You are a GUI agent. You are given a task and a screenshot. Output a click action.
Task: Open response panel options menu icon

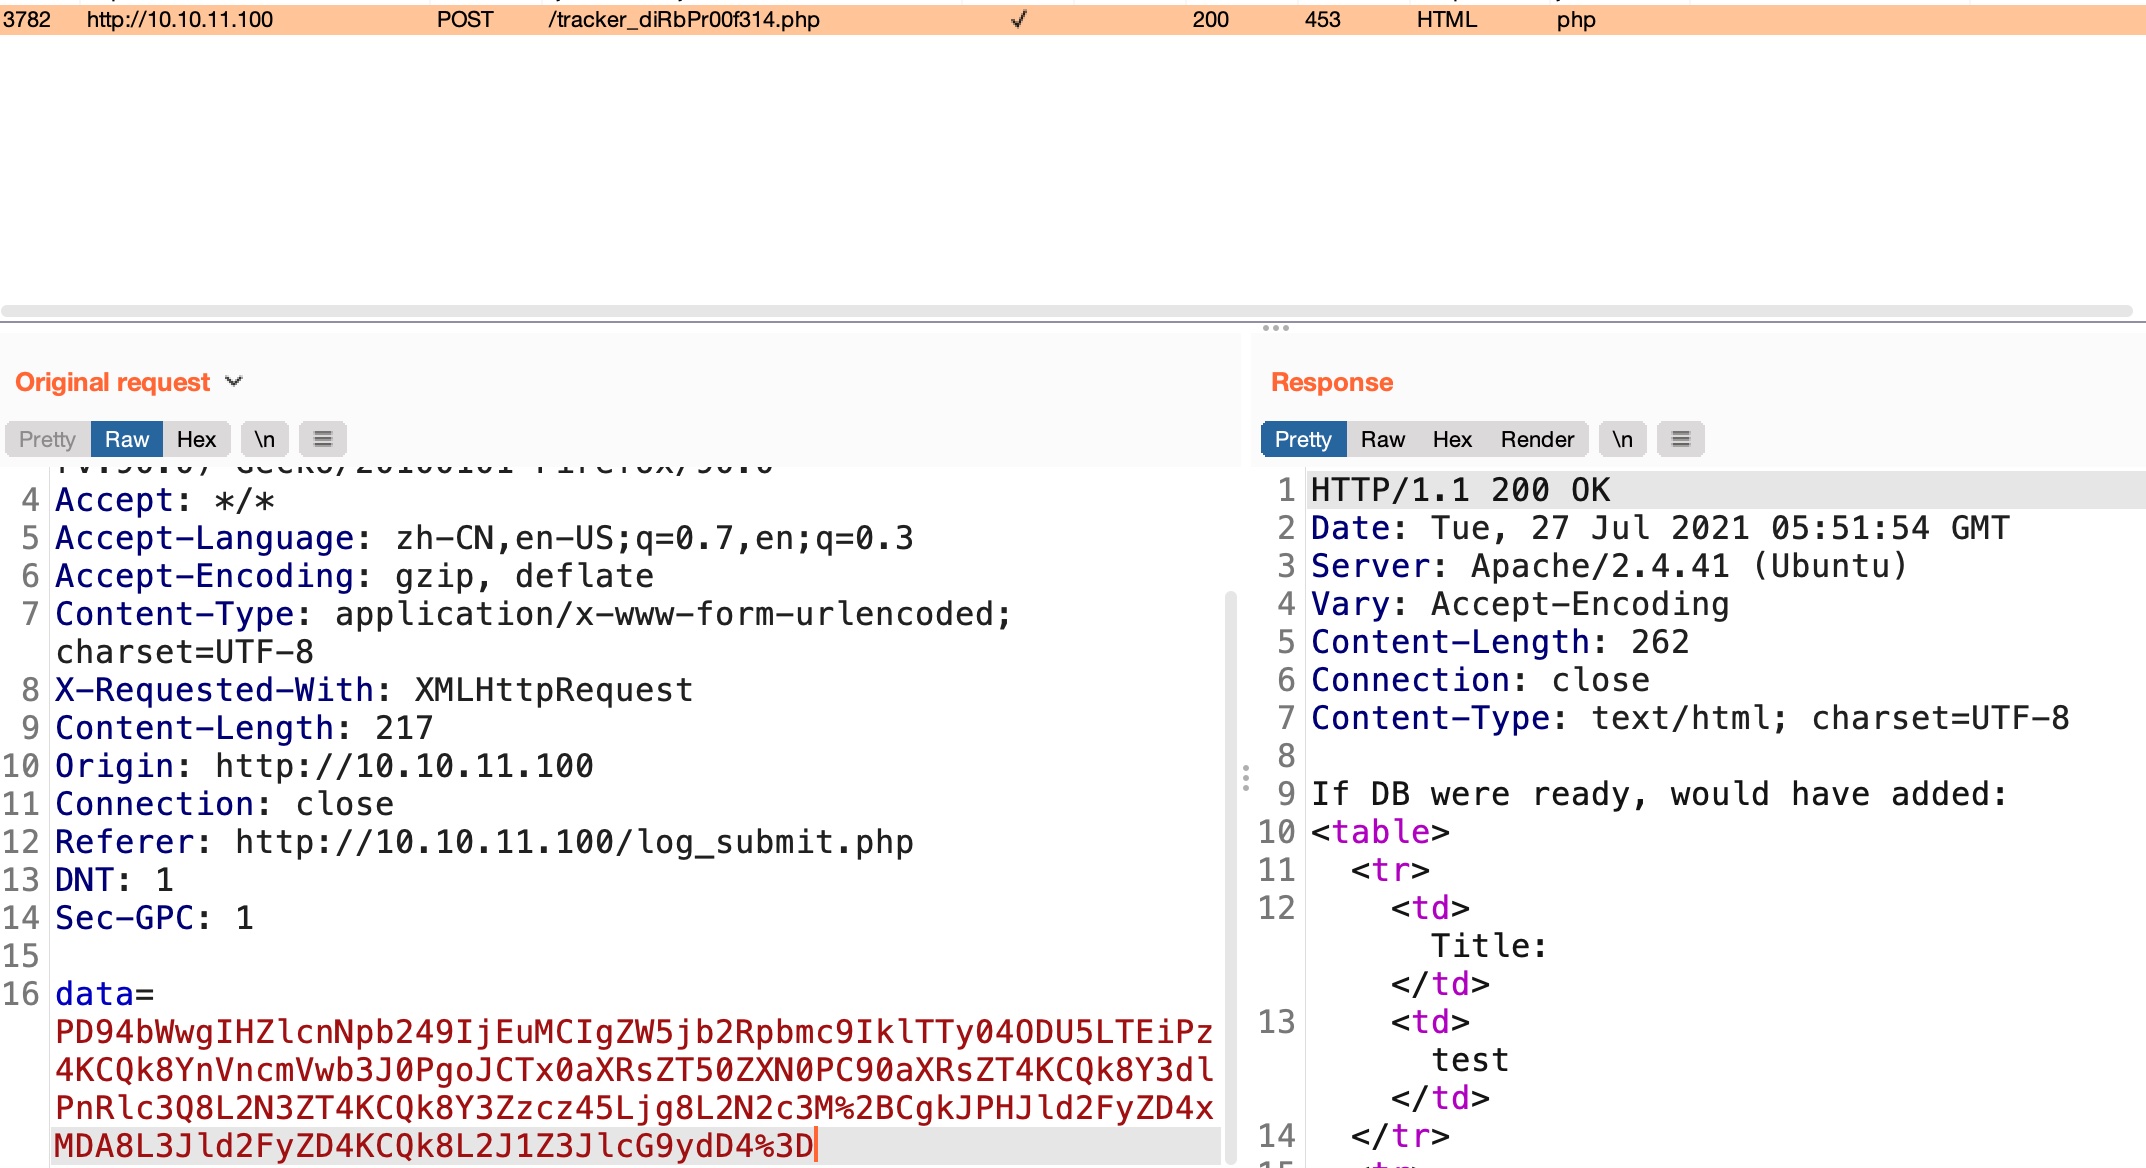pyautogui.click(x=1680, y=439)
